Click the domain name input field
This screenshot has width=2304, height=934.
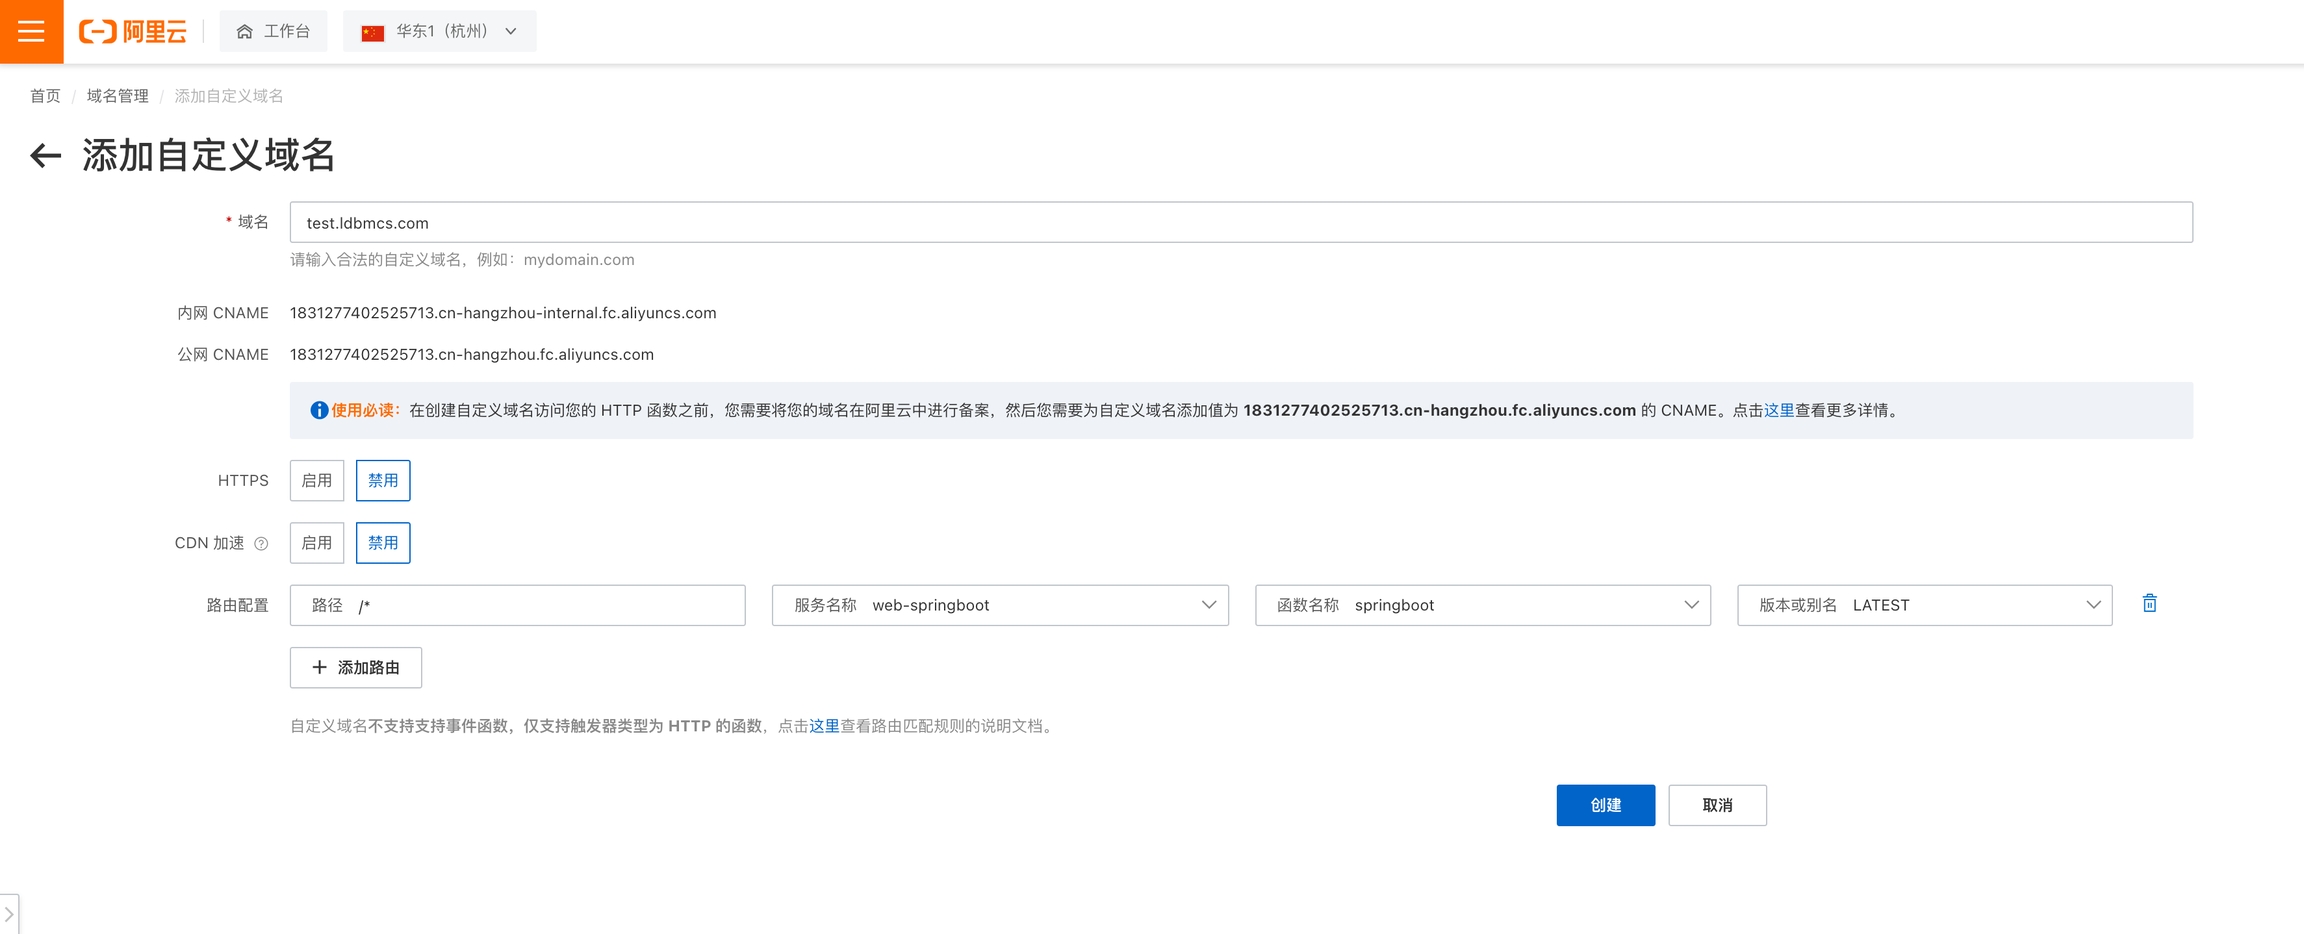[1240, 222]
